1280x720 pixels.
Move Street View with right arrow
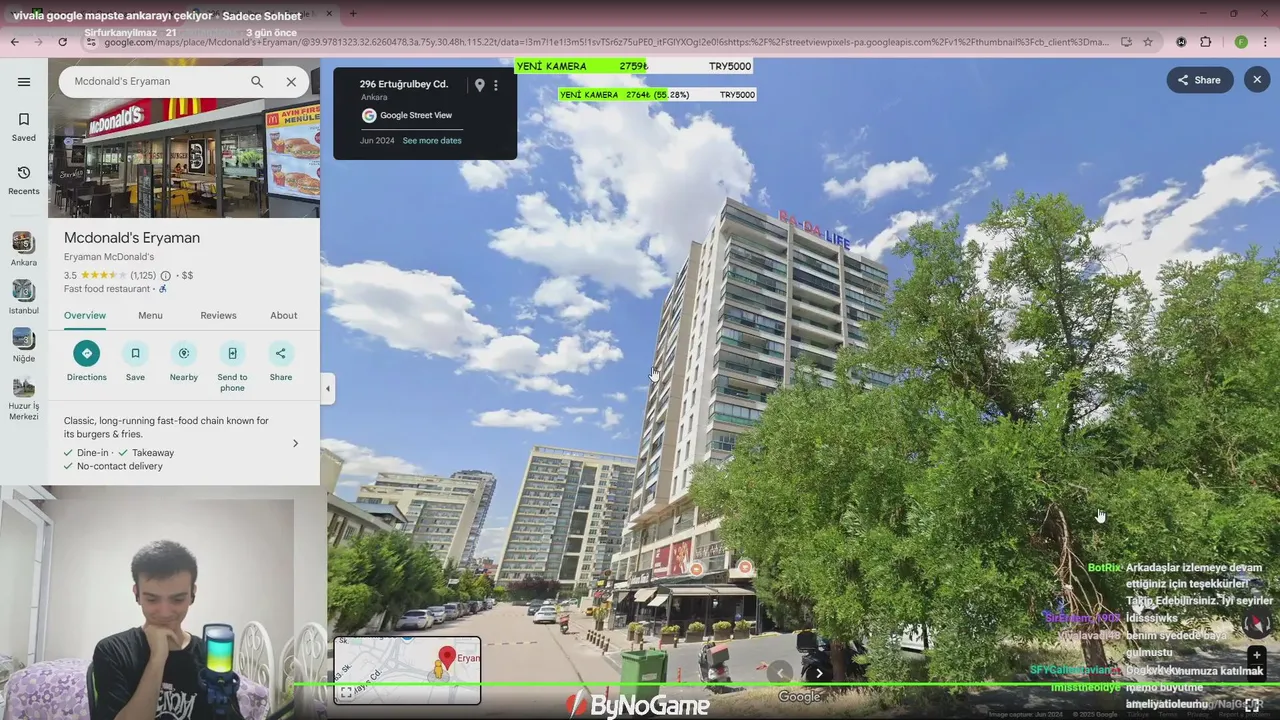tap(819, 673)
